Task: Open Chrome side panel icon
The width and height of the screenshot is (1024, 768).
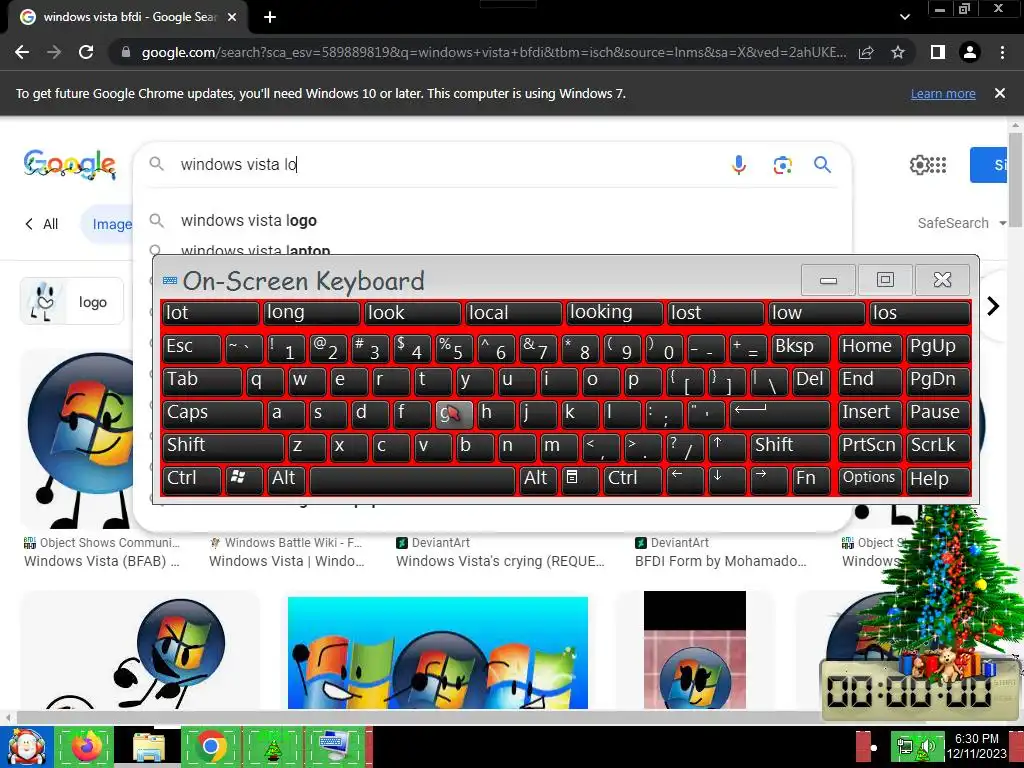Action: tap(938, 52)
